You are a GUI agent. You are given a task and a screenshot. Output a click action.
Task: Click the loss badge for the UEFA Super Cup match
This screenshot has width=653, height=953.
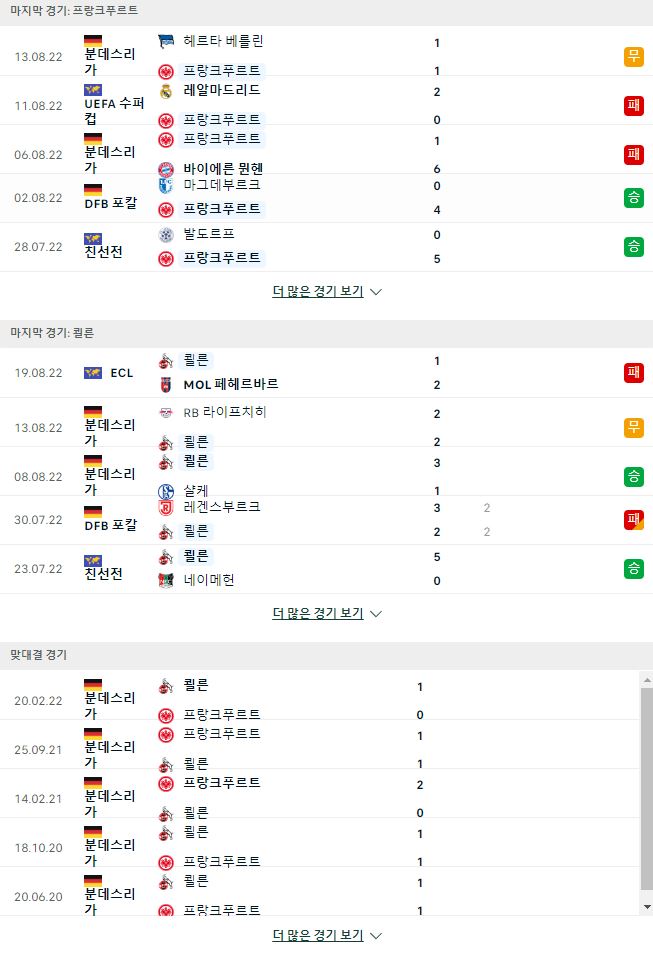click(634, 106)
